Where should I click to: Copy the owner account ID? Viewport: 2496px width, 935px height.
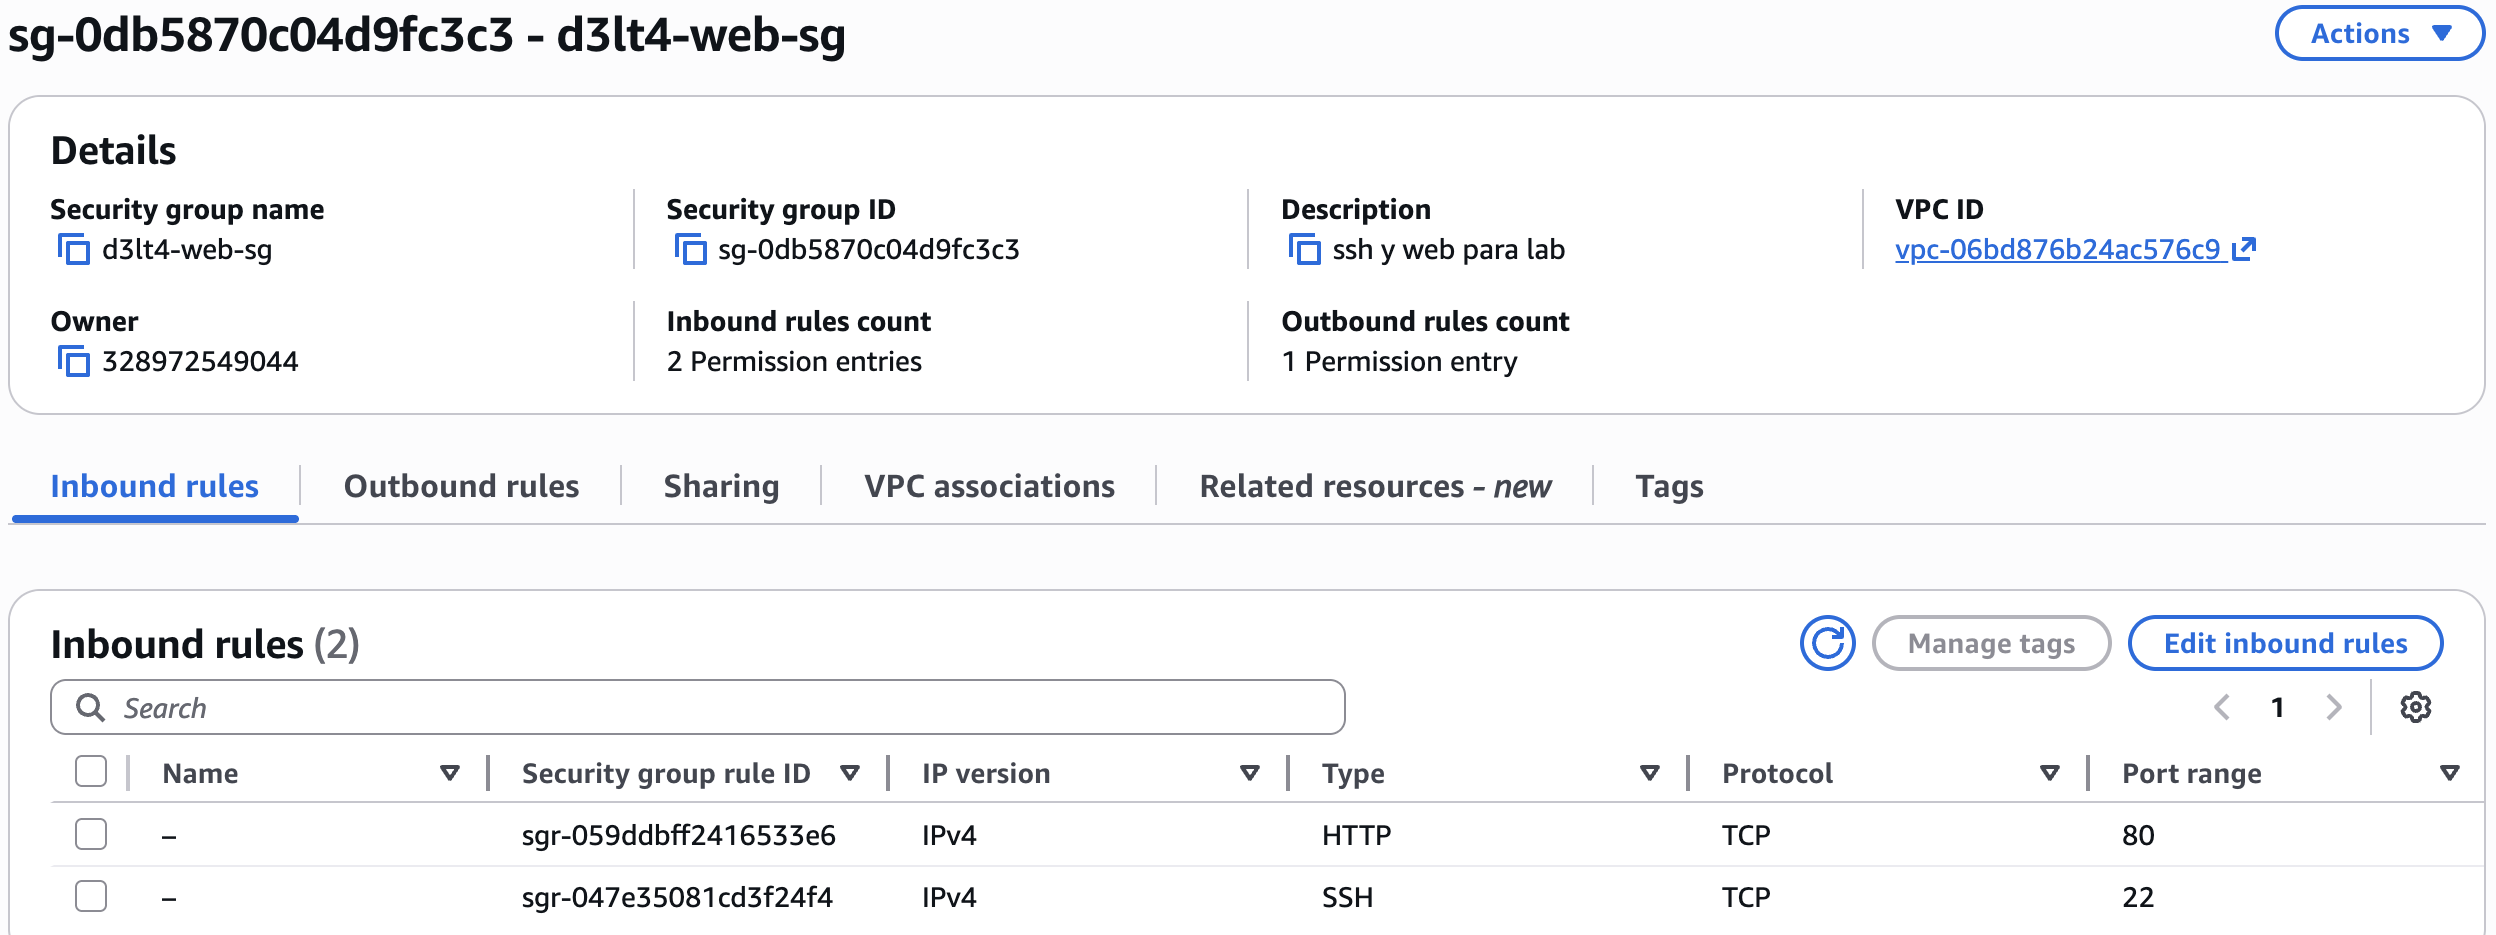(x=73, y=361)
